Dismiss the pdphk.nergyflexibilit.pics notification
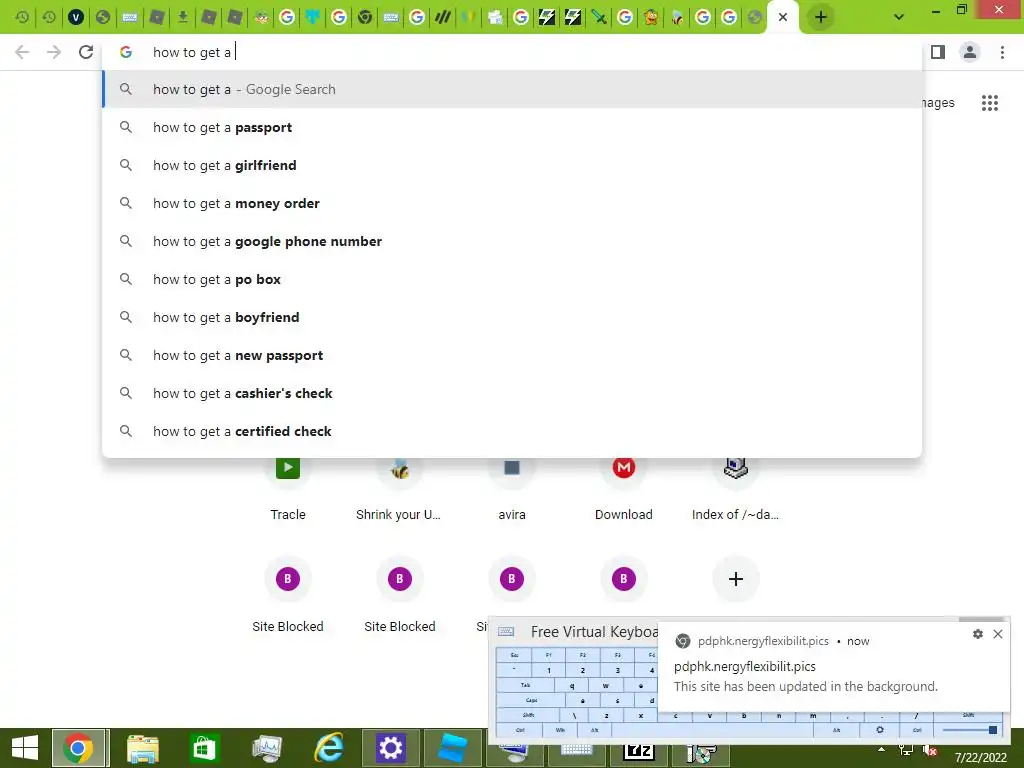 click(x=998, y=634)
